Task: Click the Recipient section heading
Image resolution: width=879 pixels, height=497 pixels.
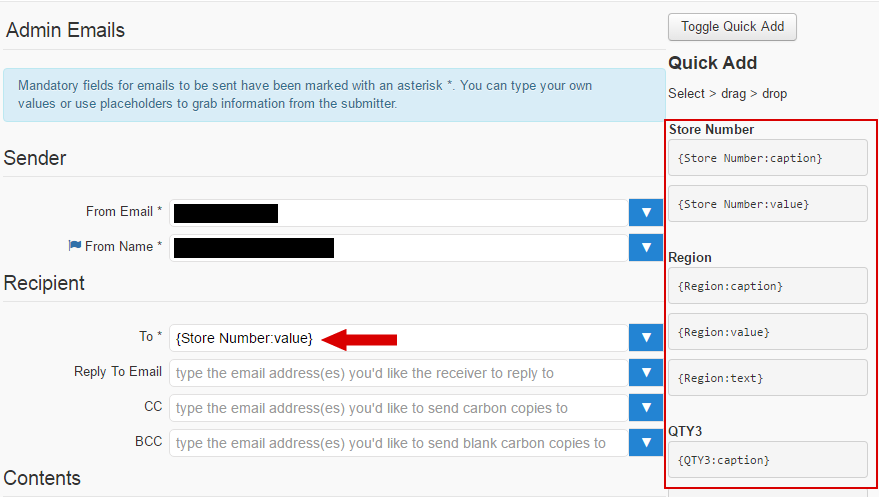Action: 44,283
